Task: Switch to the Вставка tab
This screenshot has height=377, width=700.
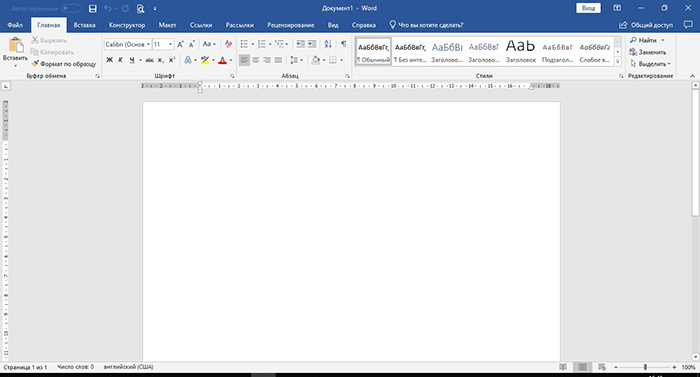Action: 84,25
